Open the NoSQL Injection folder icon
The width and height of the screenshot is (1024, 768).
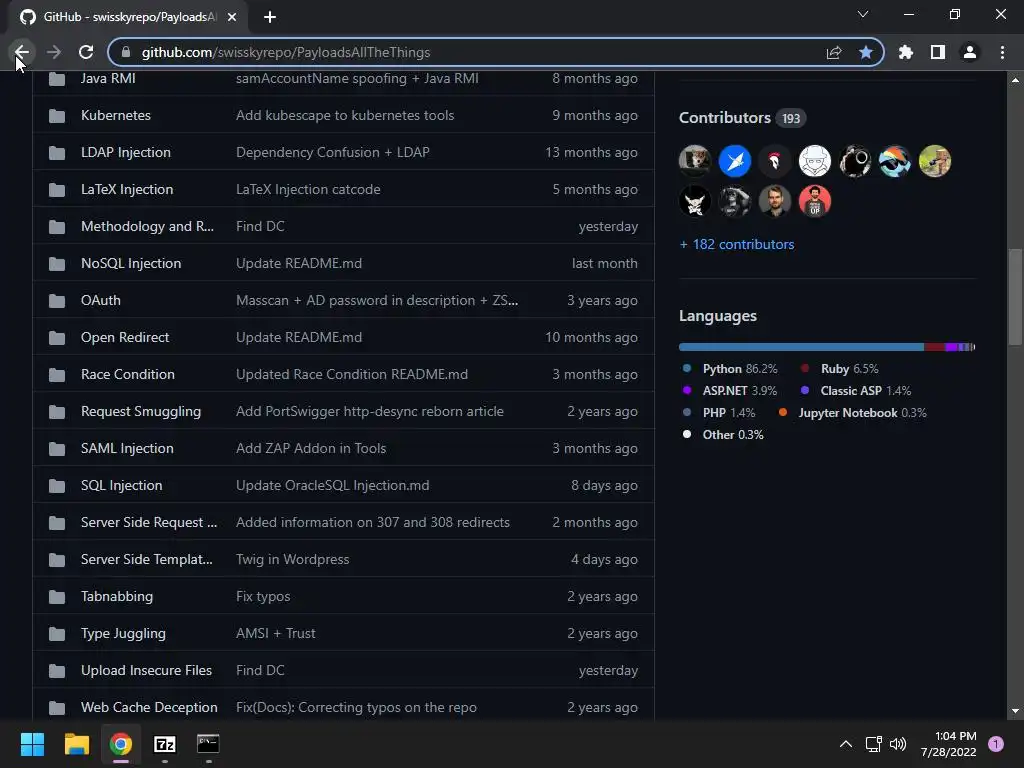click(57, 264)
